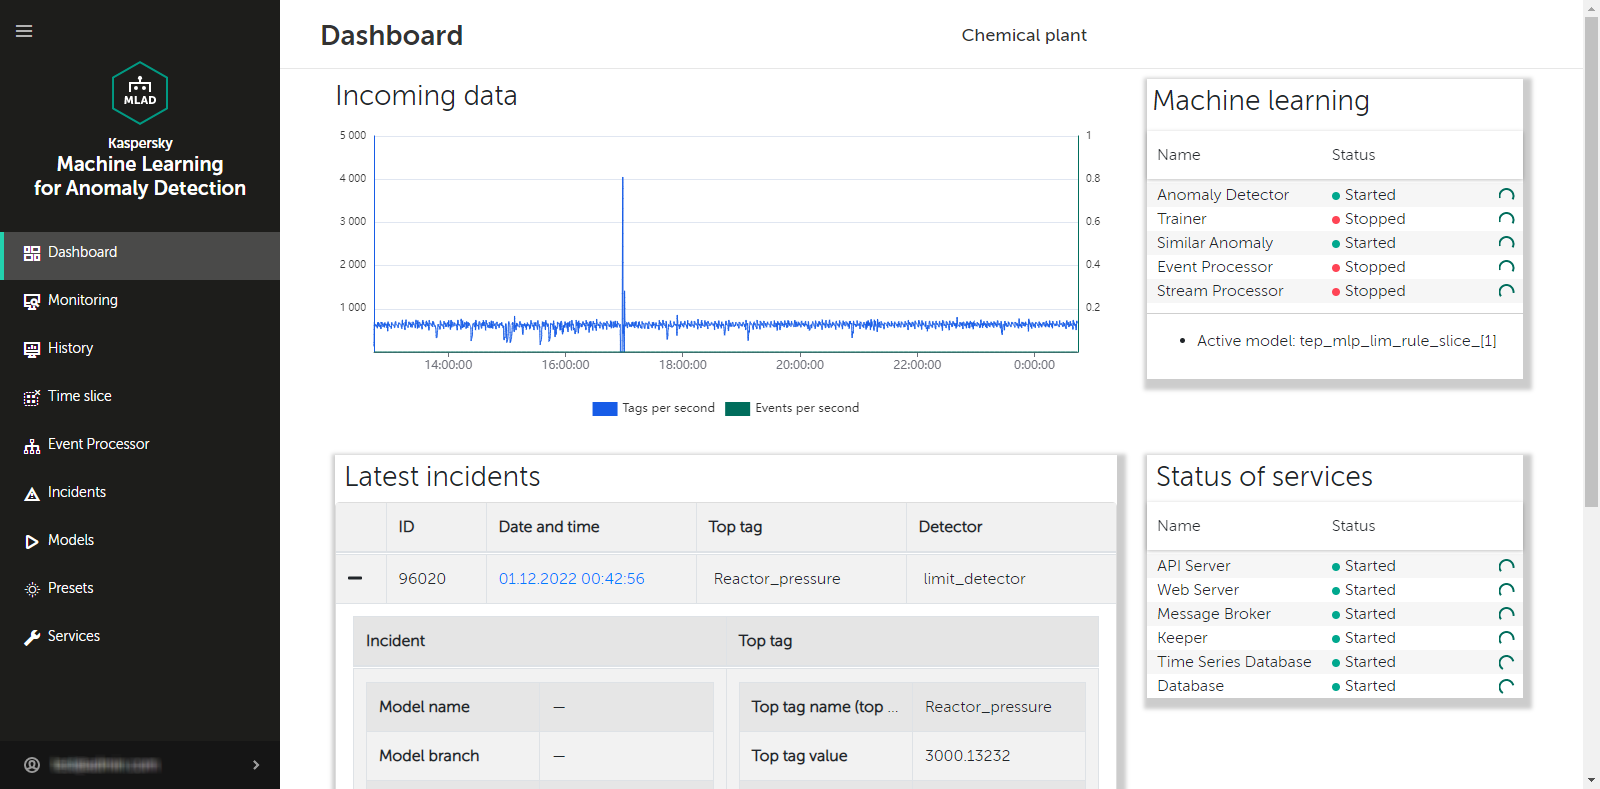Viewport: 1600px width, 789px height.
Task: Toggle Tags per second legend series
Action: click(x=654, y=408)
